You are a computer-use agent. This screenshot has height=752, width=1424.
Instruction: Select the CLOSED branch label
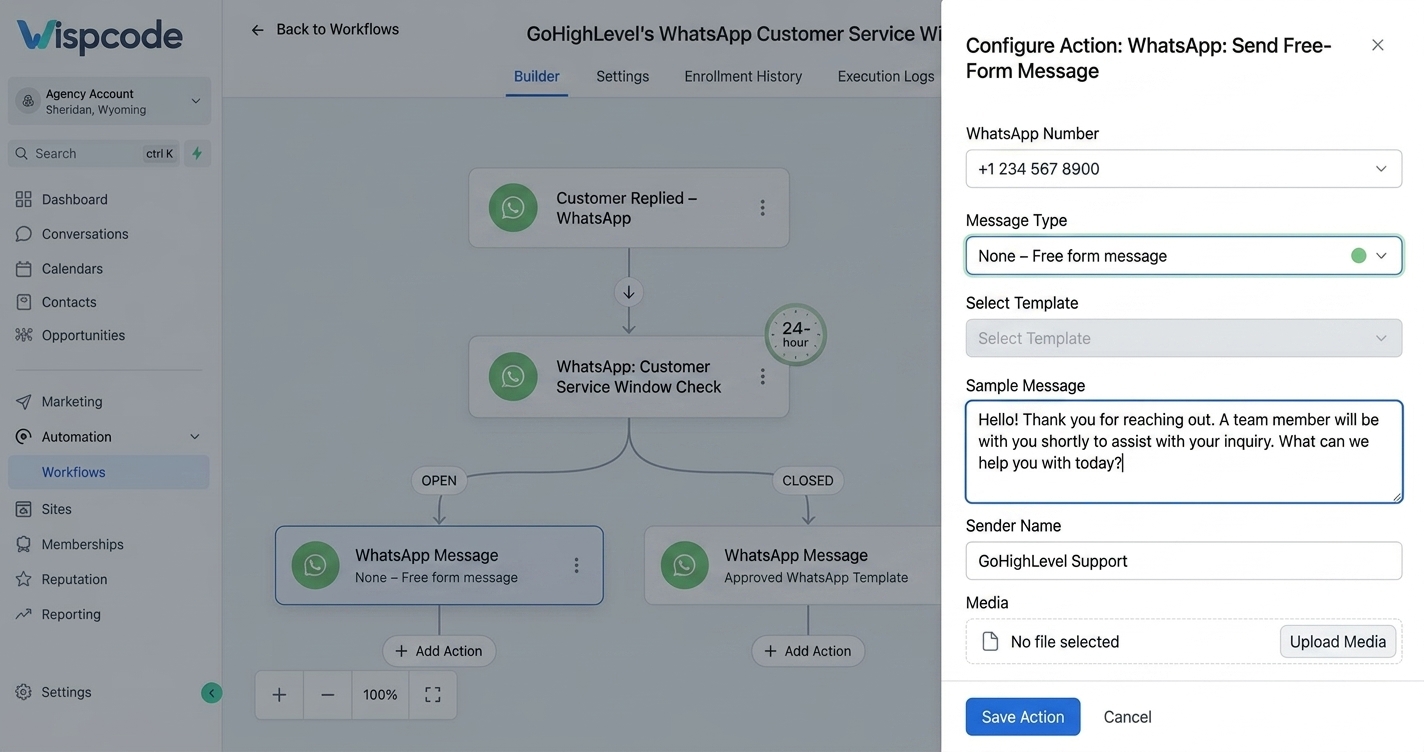pyautogui.click(x=808, y=480)
